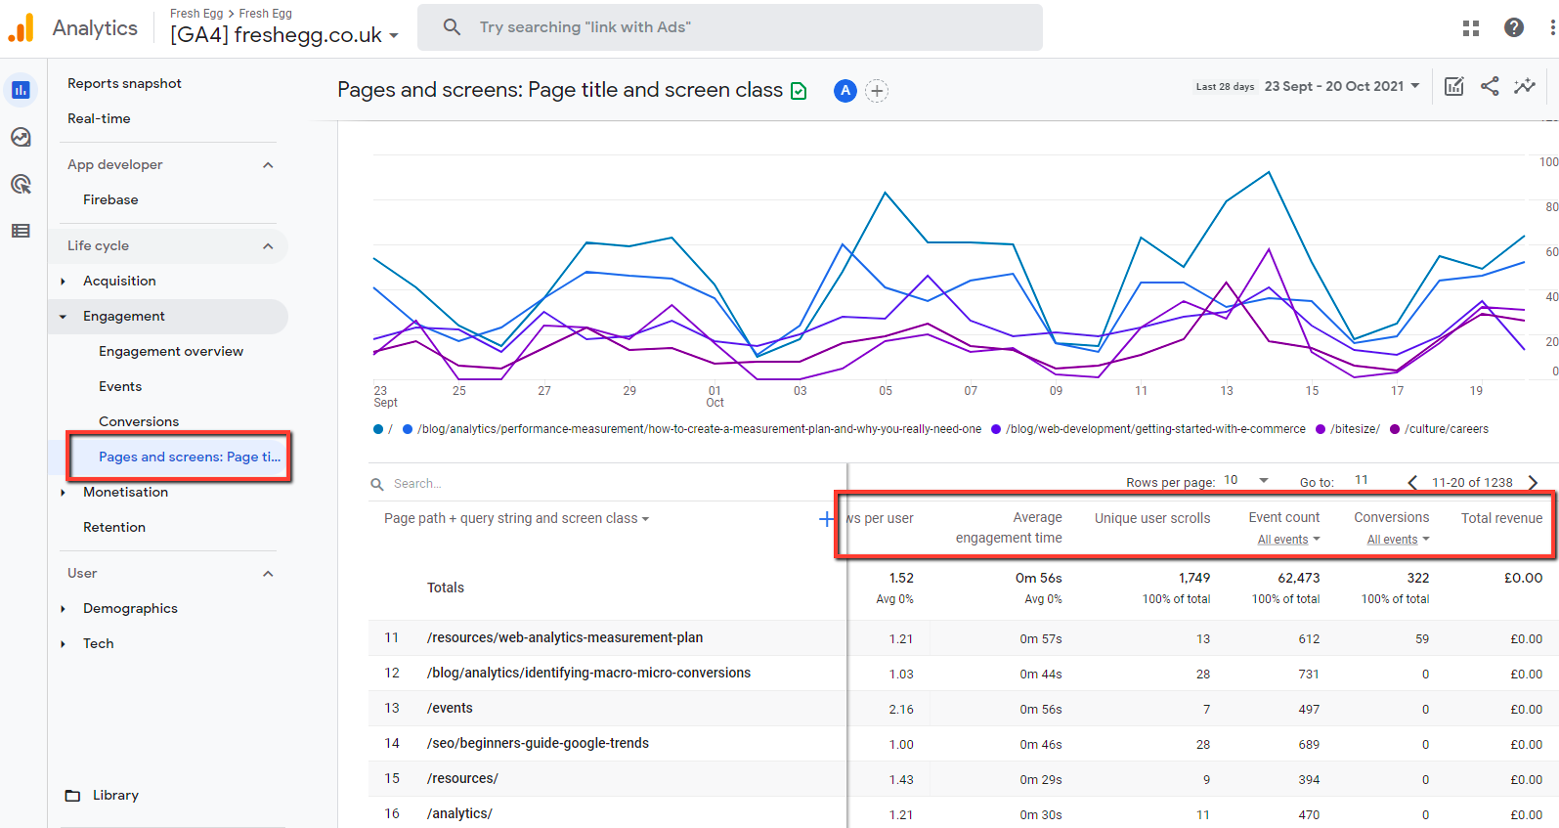Viewport: 1559px width, 828px height.
Task: Click the getting-started-with-e-commerce legend entry
Action: (1148, 429)
